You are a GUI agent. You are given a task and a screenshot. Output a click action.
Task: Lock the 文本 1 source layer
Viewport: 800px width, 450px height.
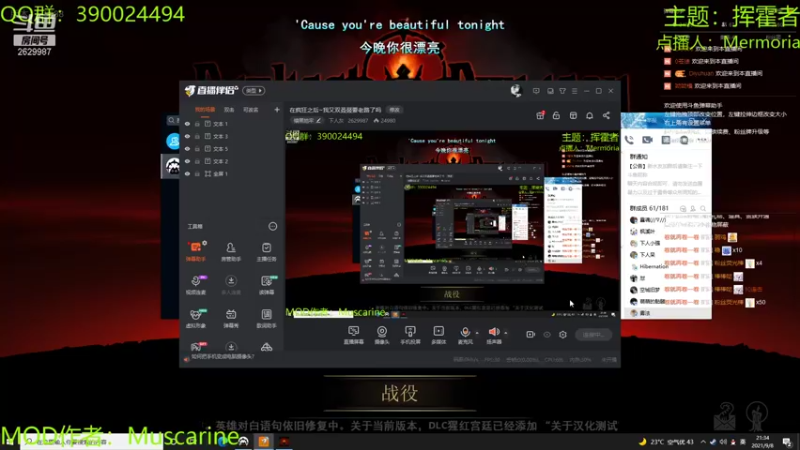[x=197, y=124]
